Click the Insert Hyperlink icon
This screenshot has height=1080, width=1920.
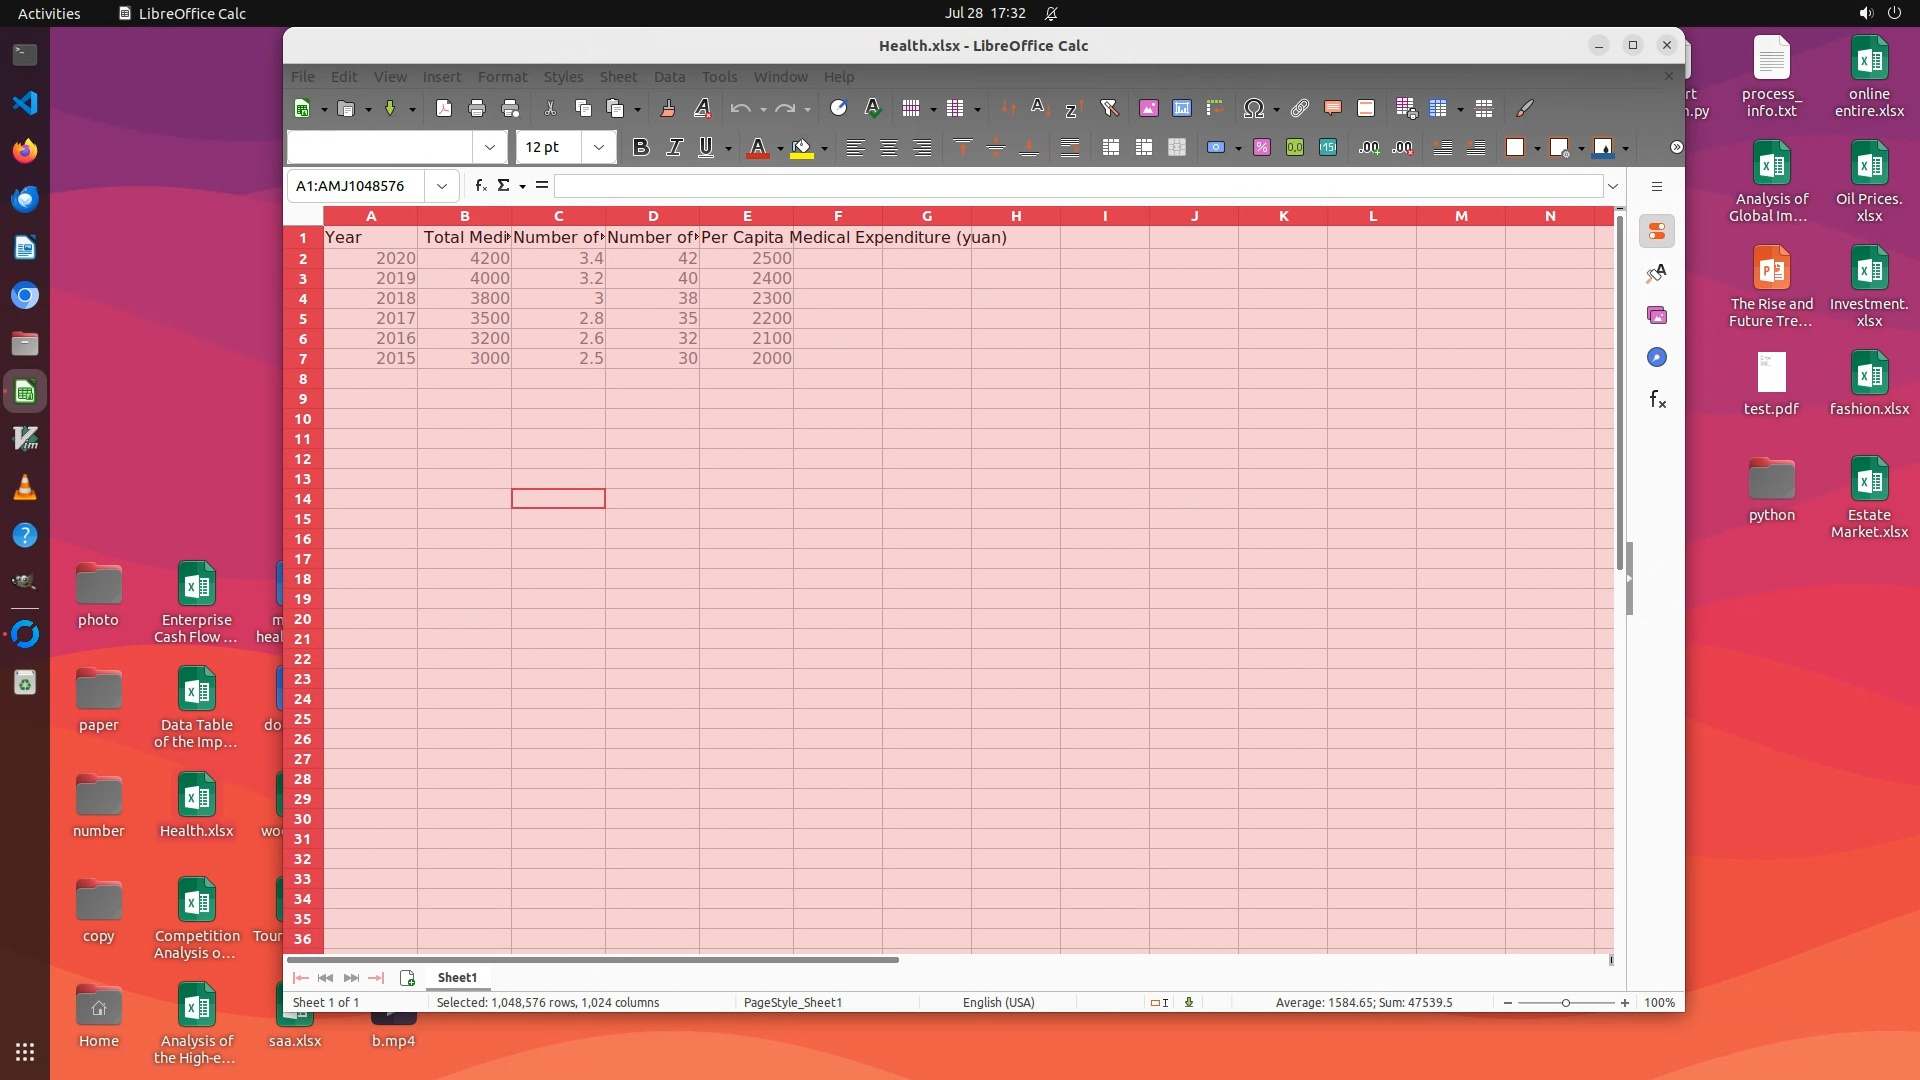tap(1299, 108)
